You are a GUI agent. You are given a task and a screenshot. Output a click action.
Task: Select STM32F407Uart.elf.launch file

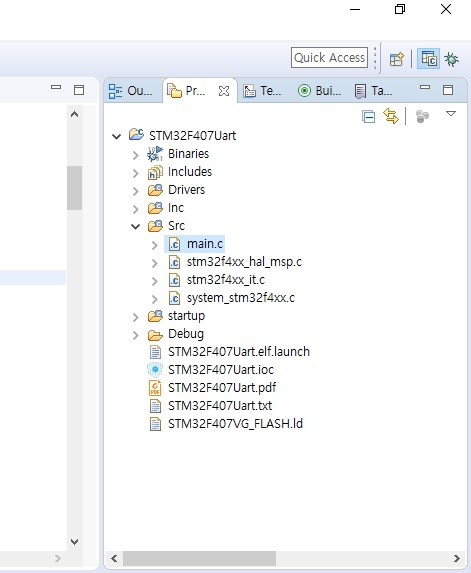239,352
